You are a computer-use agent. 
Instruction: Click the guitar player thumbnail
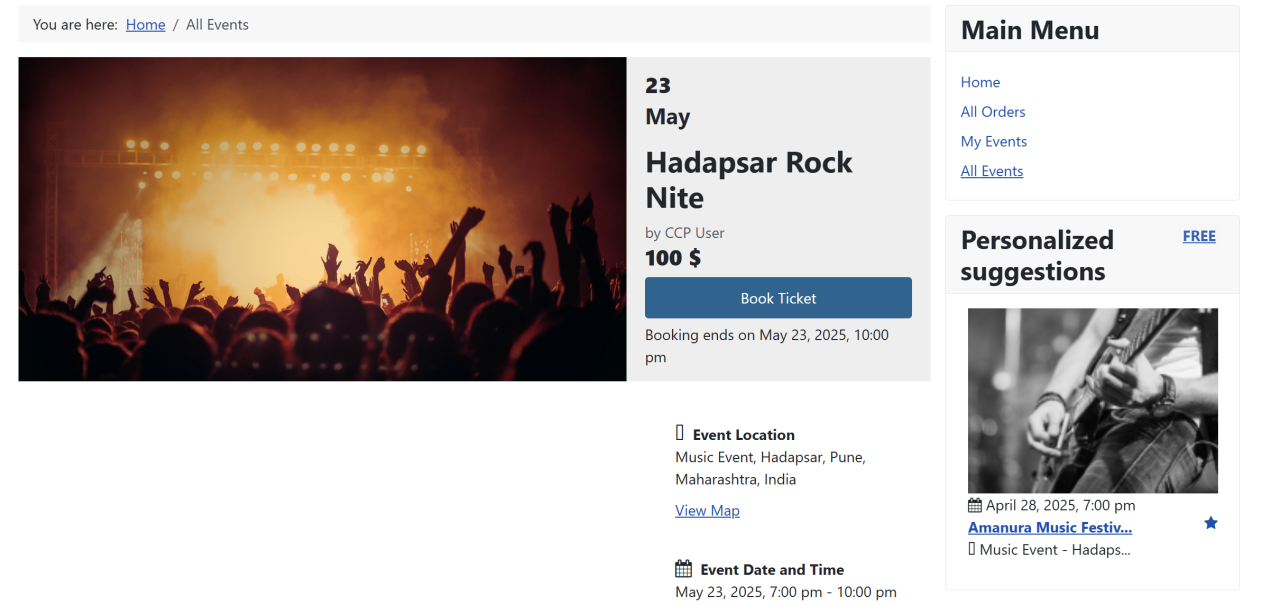pyautogui.click(x=1092, y=400)
